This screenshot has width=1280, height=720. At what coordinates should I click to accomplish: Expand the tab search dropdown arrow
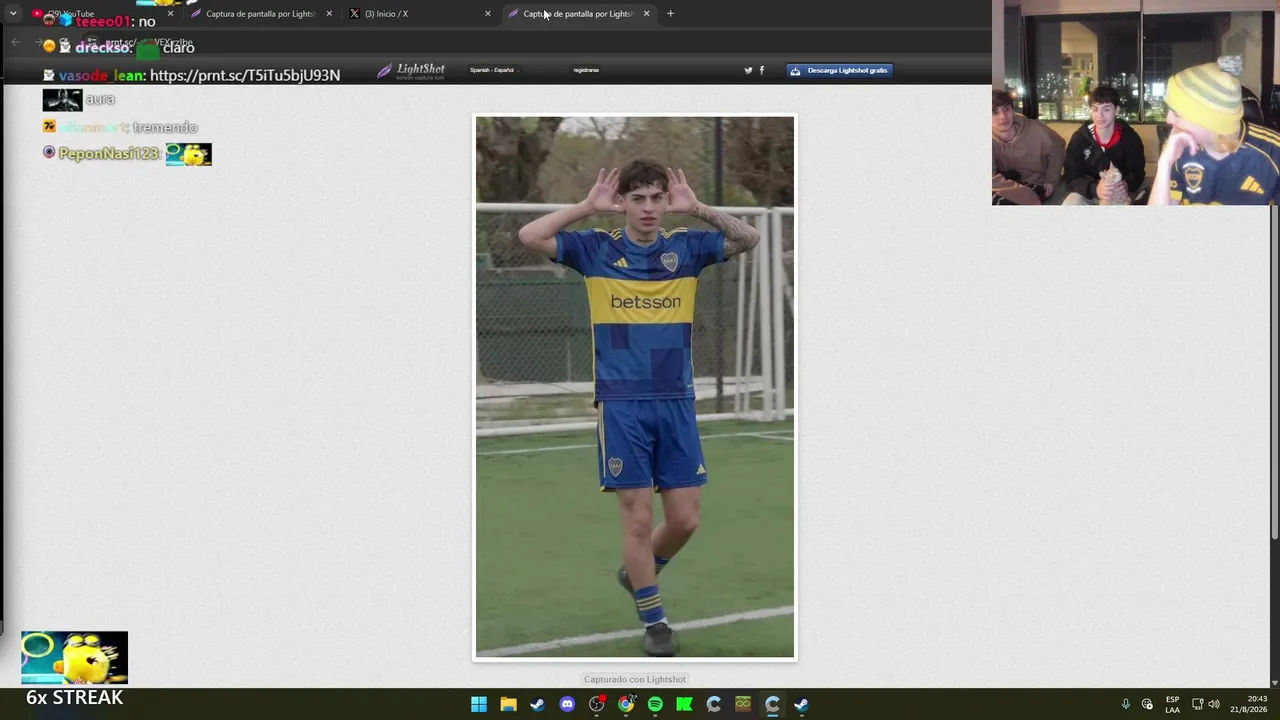coord(13,14)
